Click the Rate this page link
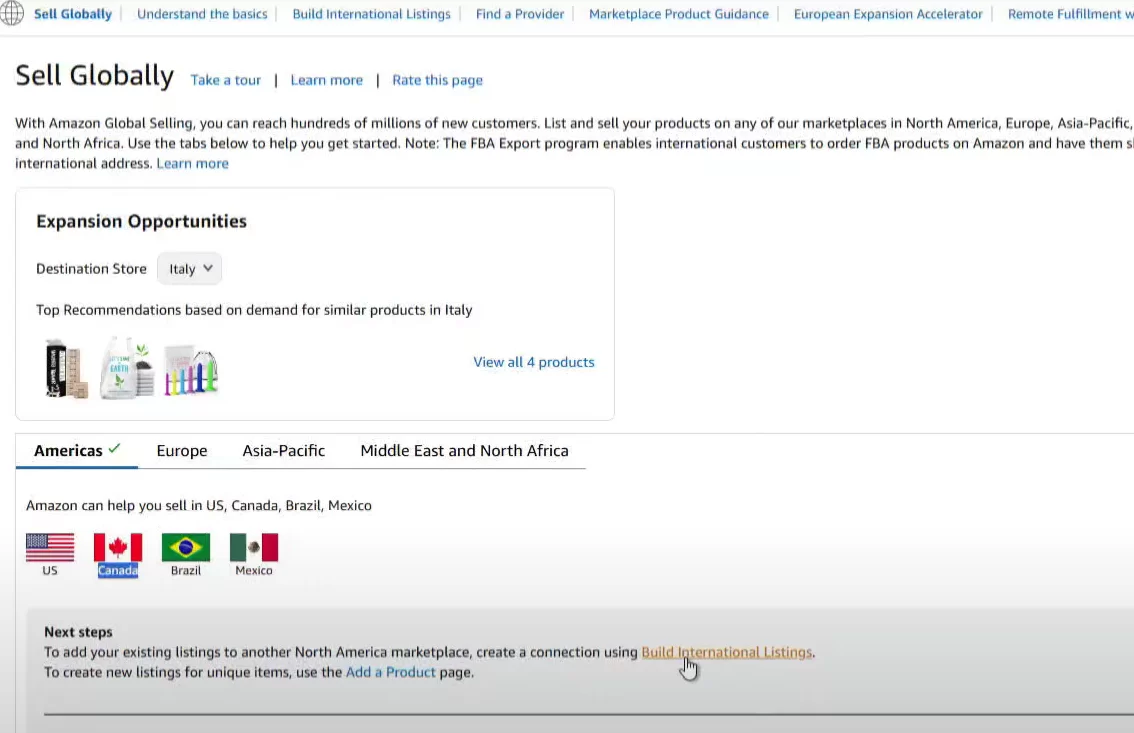This screenshot has width=1134, height=733. pyautogui.click(x=438, y=80)
